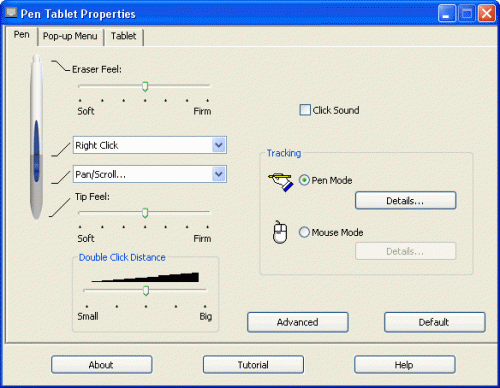Switch to the Pop-up Menu tab
The width and height of the screenshot is (500, 388).
pyautogui.click(x=70, y=36)
